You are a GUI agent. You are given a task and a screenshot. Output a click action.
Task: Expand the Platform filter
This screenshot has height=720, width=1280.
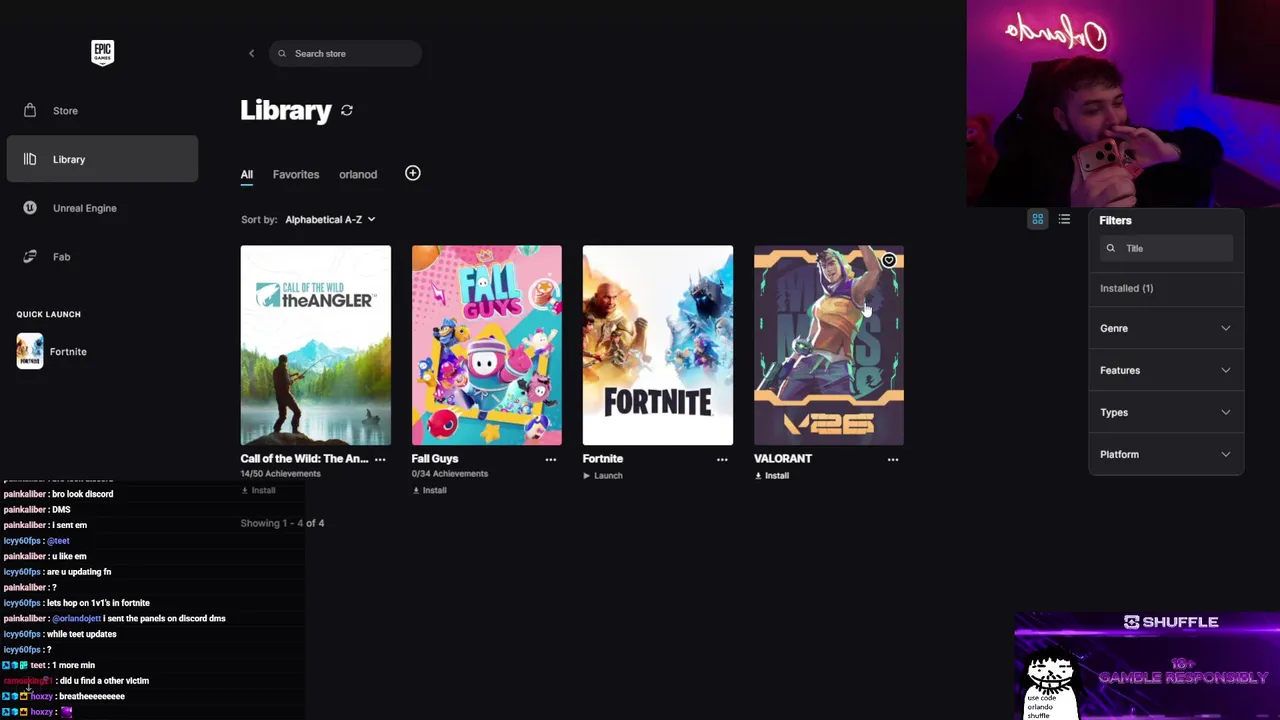click(1166, 454)
